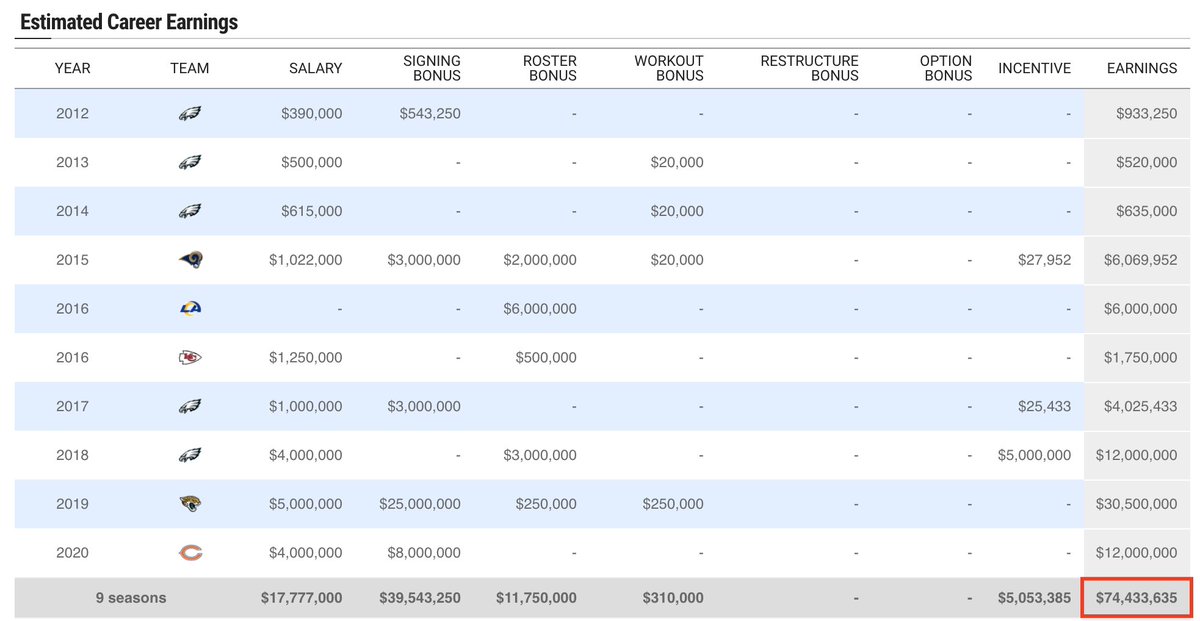1200x621 pixels.
Task: Click the $4,025,433 earnings value
Action: (x=1141, y=407)
